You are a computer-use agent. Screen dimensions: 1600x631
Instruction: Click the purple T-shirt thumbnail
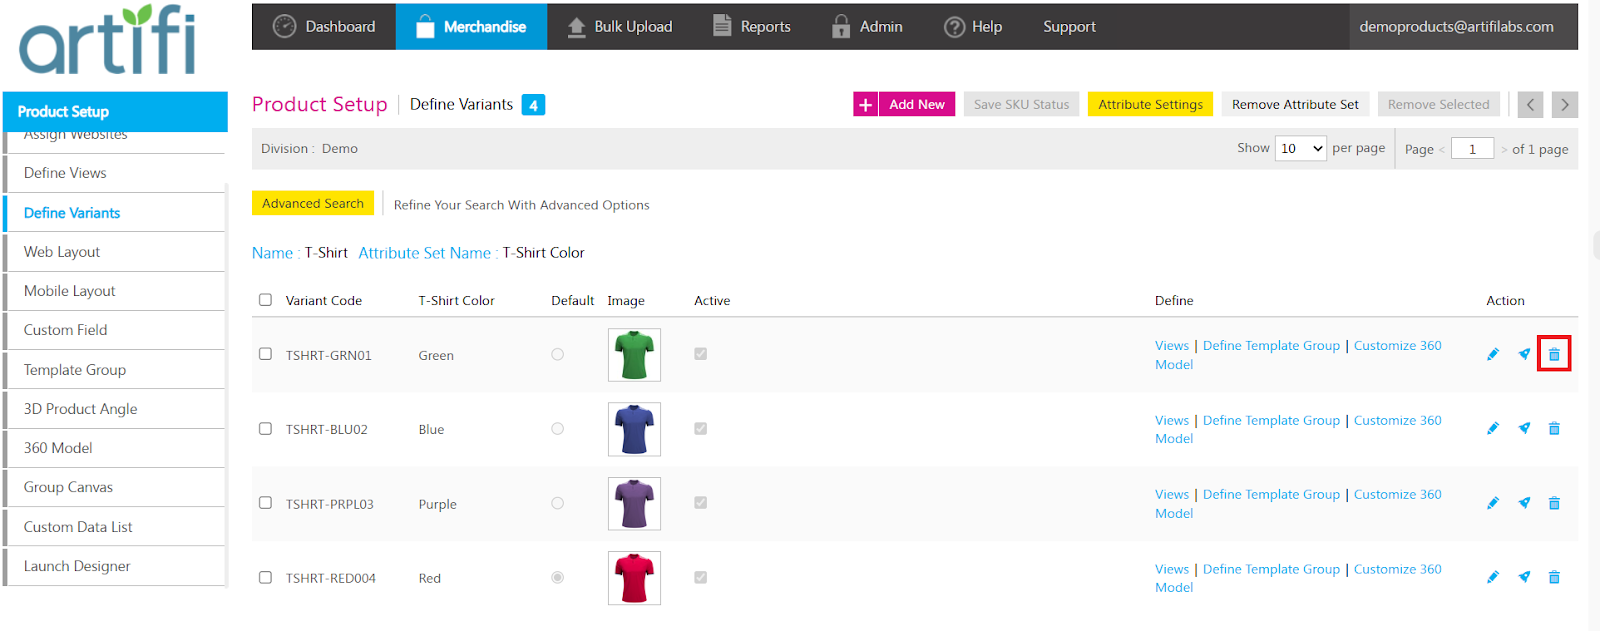point(634,504)
